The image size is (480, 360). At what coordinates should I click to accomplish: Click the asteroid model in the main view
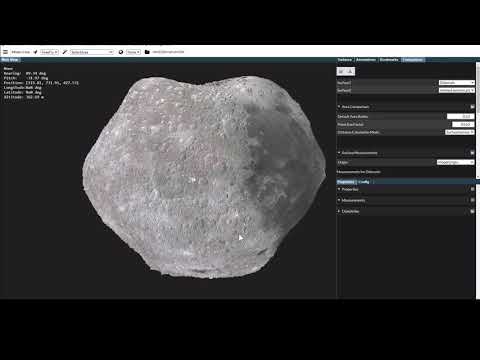pos(203,177)
